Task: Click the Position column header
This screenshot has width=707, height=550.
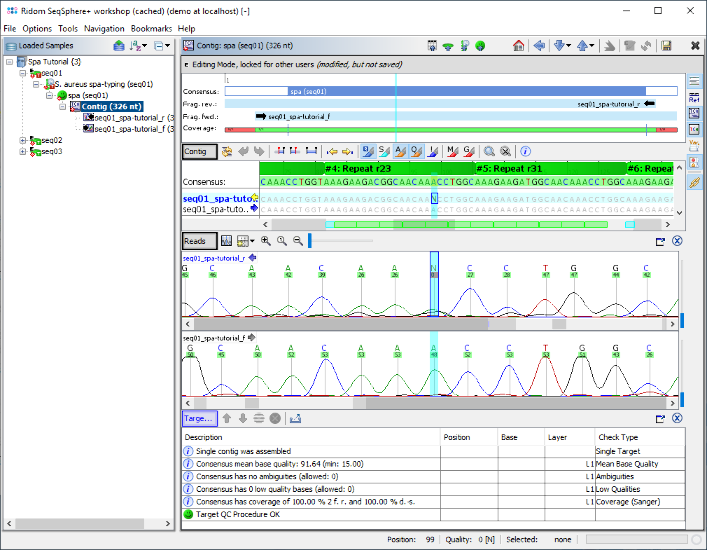Action: [x=456, y=437]
